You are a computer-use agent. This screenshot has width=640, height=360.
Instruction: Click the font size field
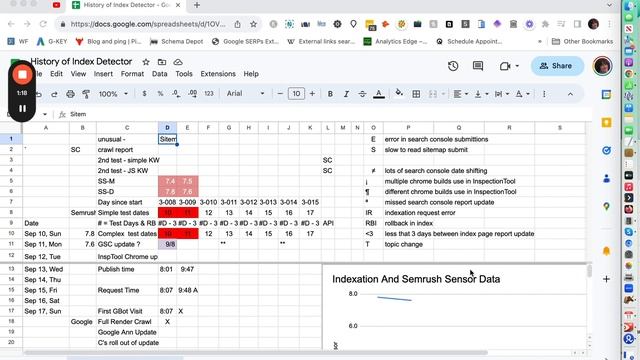(x=296, y=94)
